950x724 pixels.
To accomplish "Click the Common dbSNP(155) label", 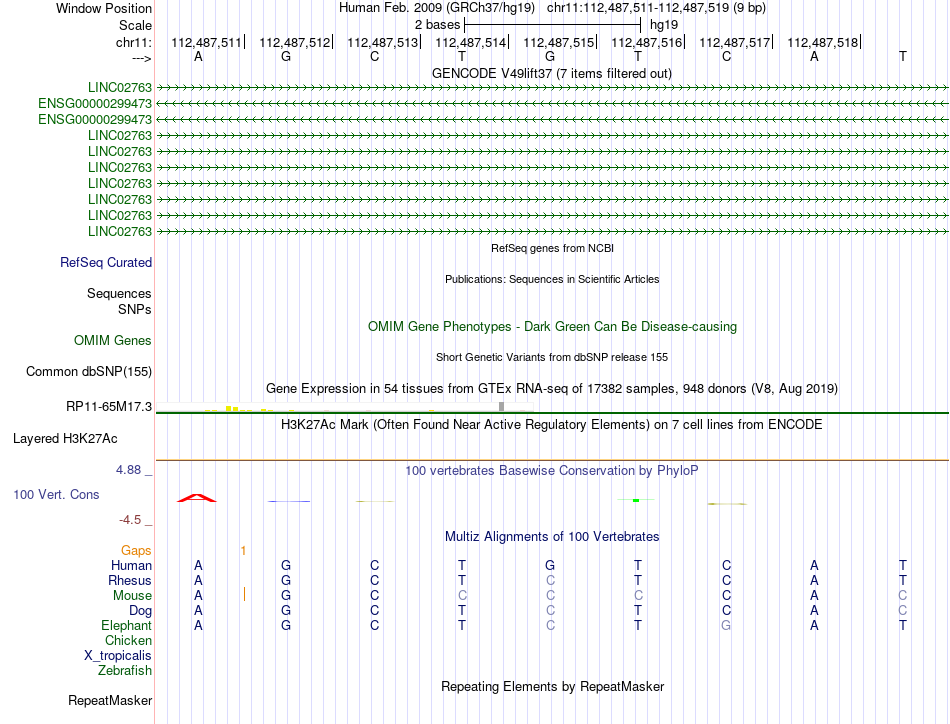I will pyautogui.click(x=89, y=371).
